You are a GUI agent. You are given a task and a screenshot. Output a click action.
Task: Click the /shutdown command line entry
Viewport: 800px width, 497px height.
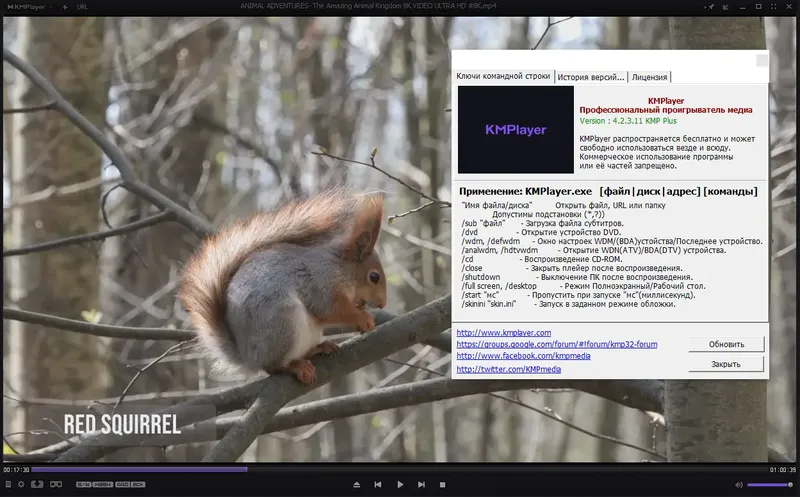point(577,277)
